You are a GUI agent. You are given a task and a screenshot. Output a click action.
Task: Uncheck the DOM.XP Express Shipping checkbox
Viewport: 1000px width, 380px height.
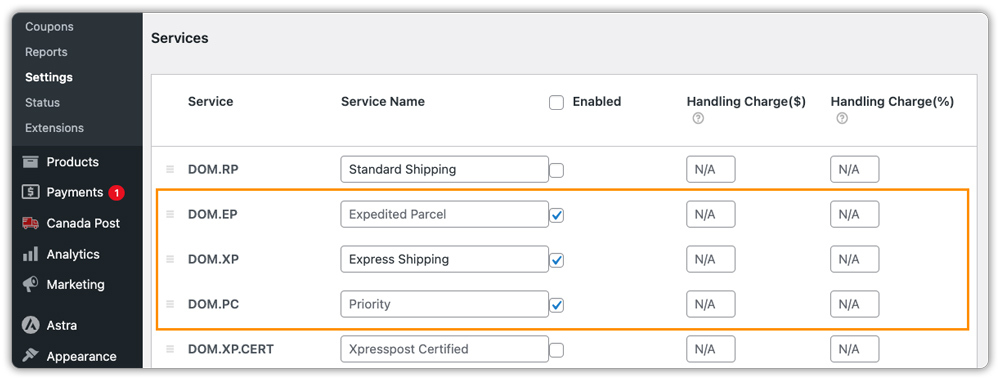(556, 260)
